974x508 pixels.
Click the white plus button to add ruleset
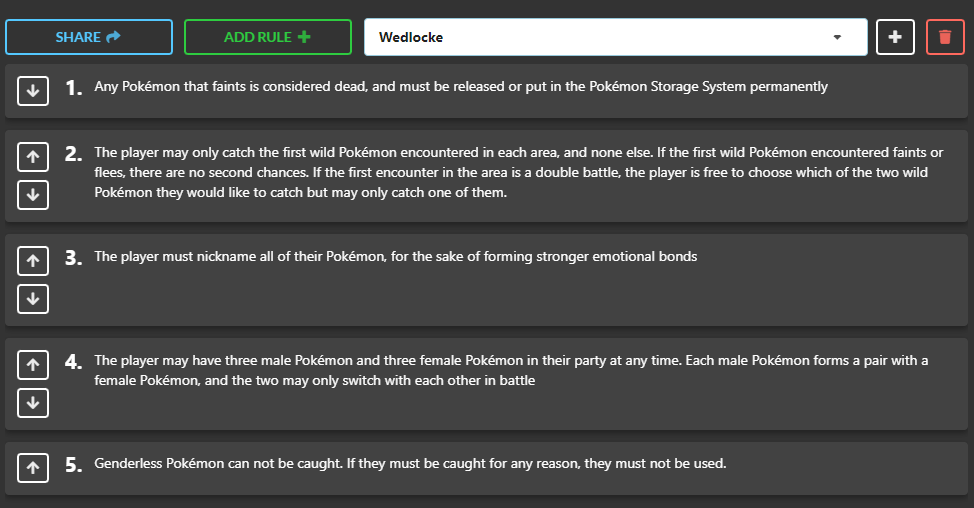(895, 37)
